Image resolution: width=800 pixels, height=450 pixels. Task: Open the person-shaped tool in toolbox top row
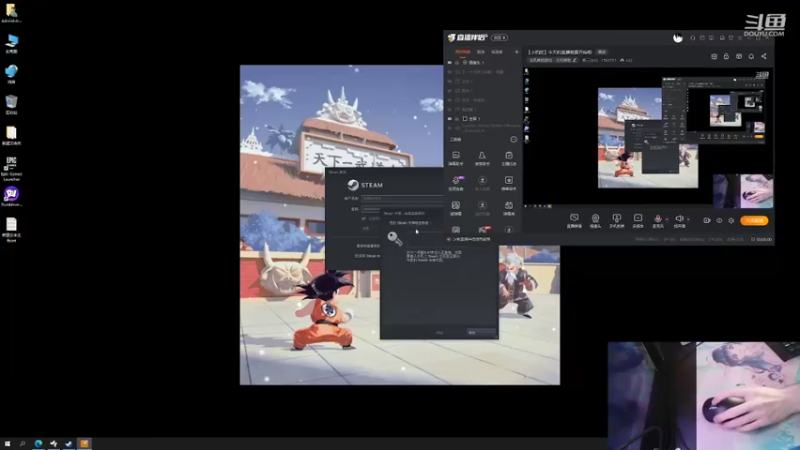482,158
